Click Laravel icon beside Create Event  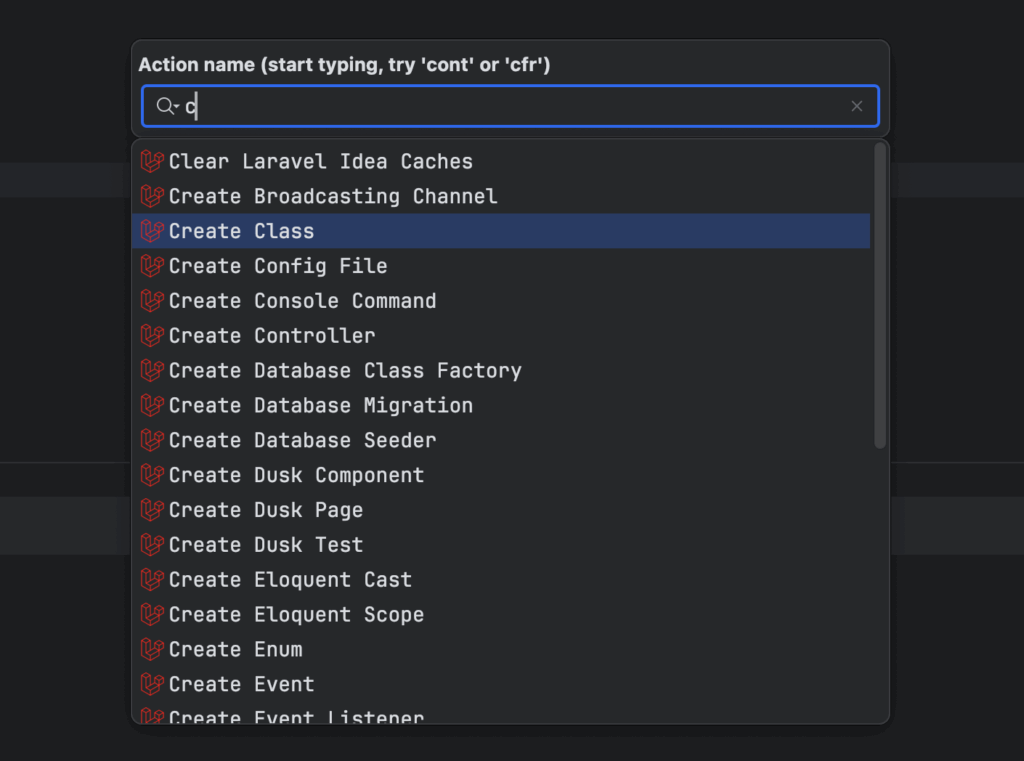point(152,684)
